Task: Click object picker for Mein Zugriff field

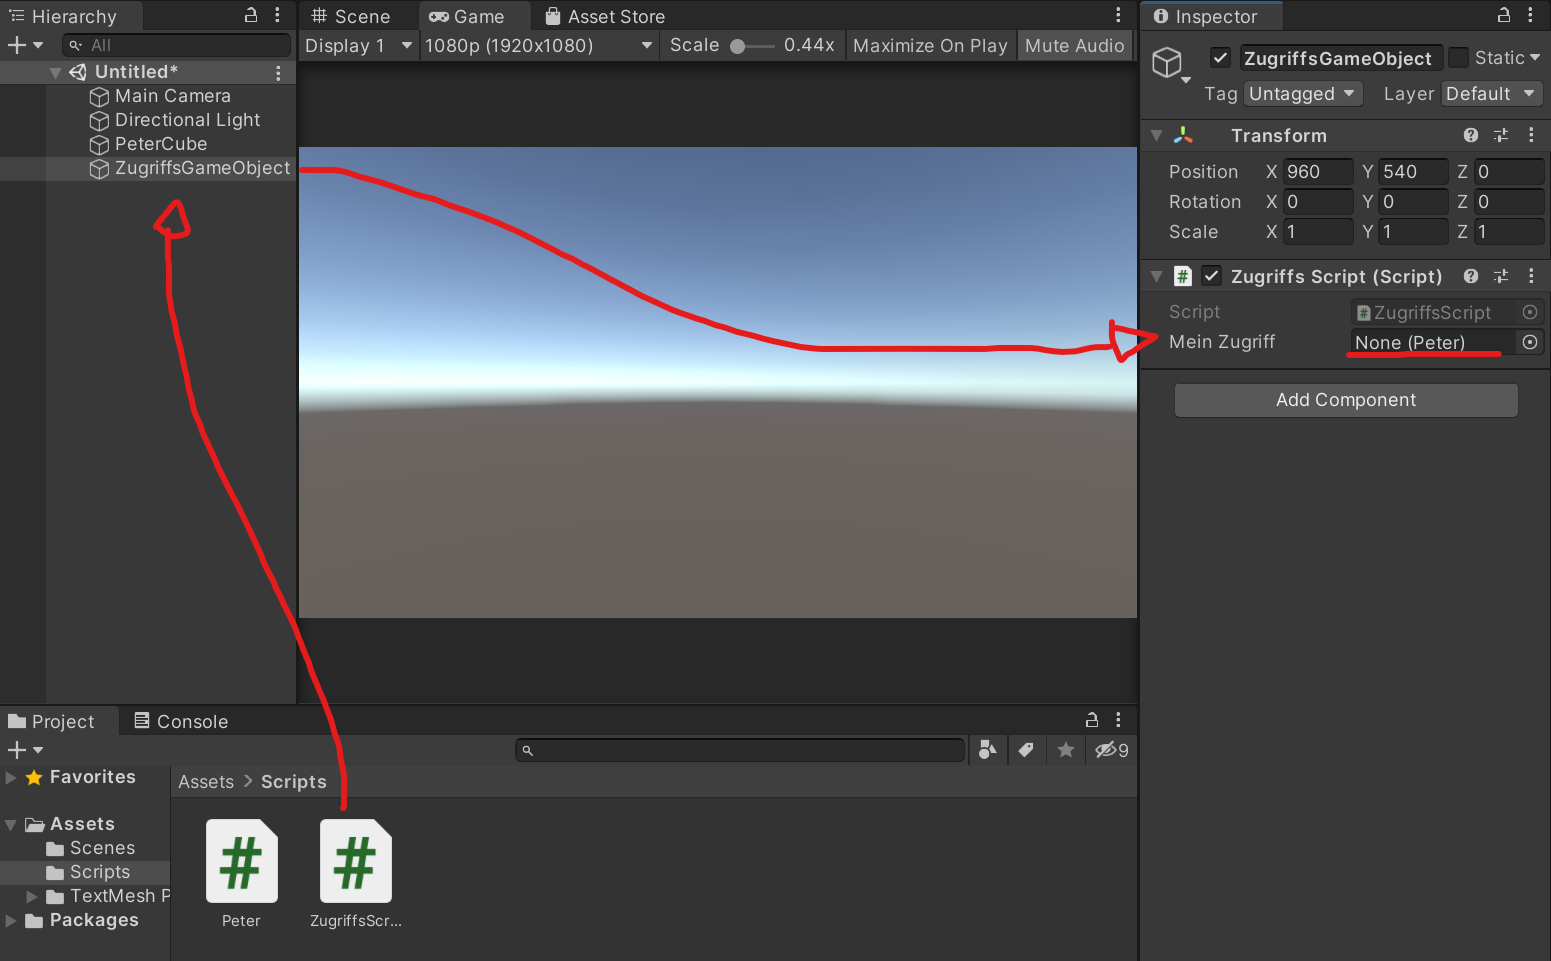Action: click(x=1529, y=342)
